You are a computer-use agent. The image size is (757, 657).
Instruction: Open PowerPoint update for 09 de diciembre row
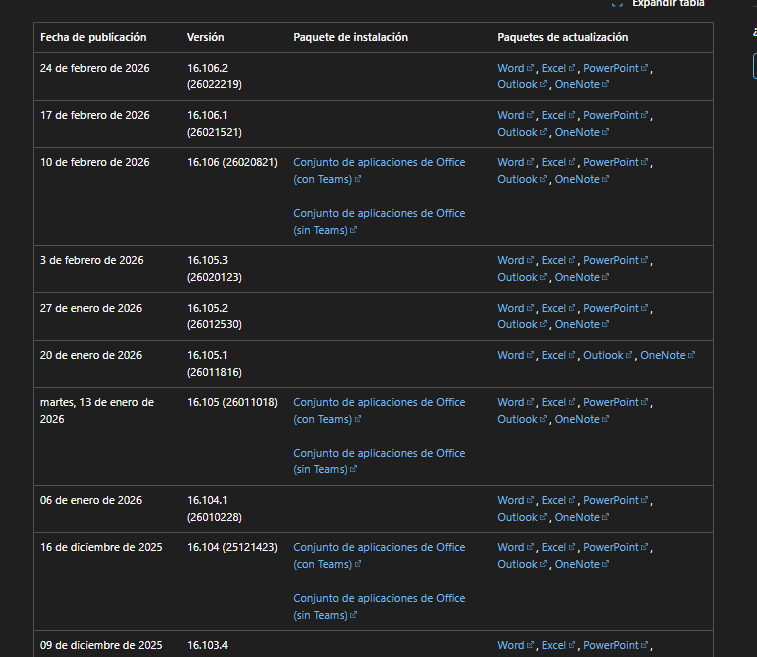pyautogui.click(x=616, y=645)
